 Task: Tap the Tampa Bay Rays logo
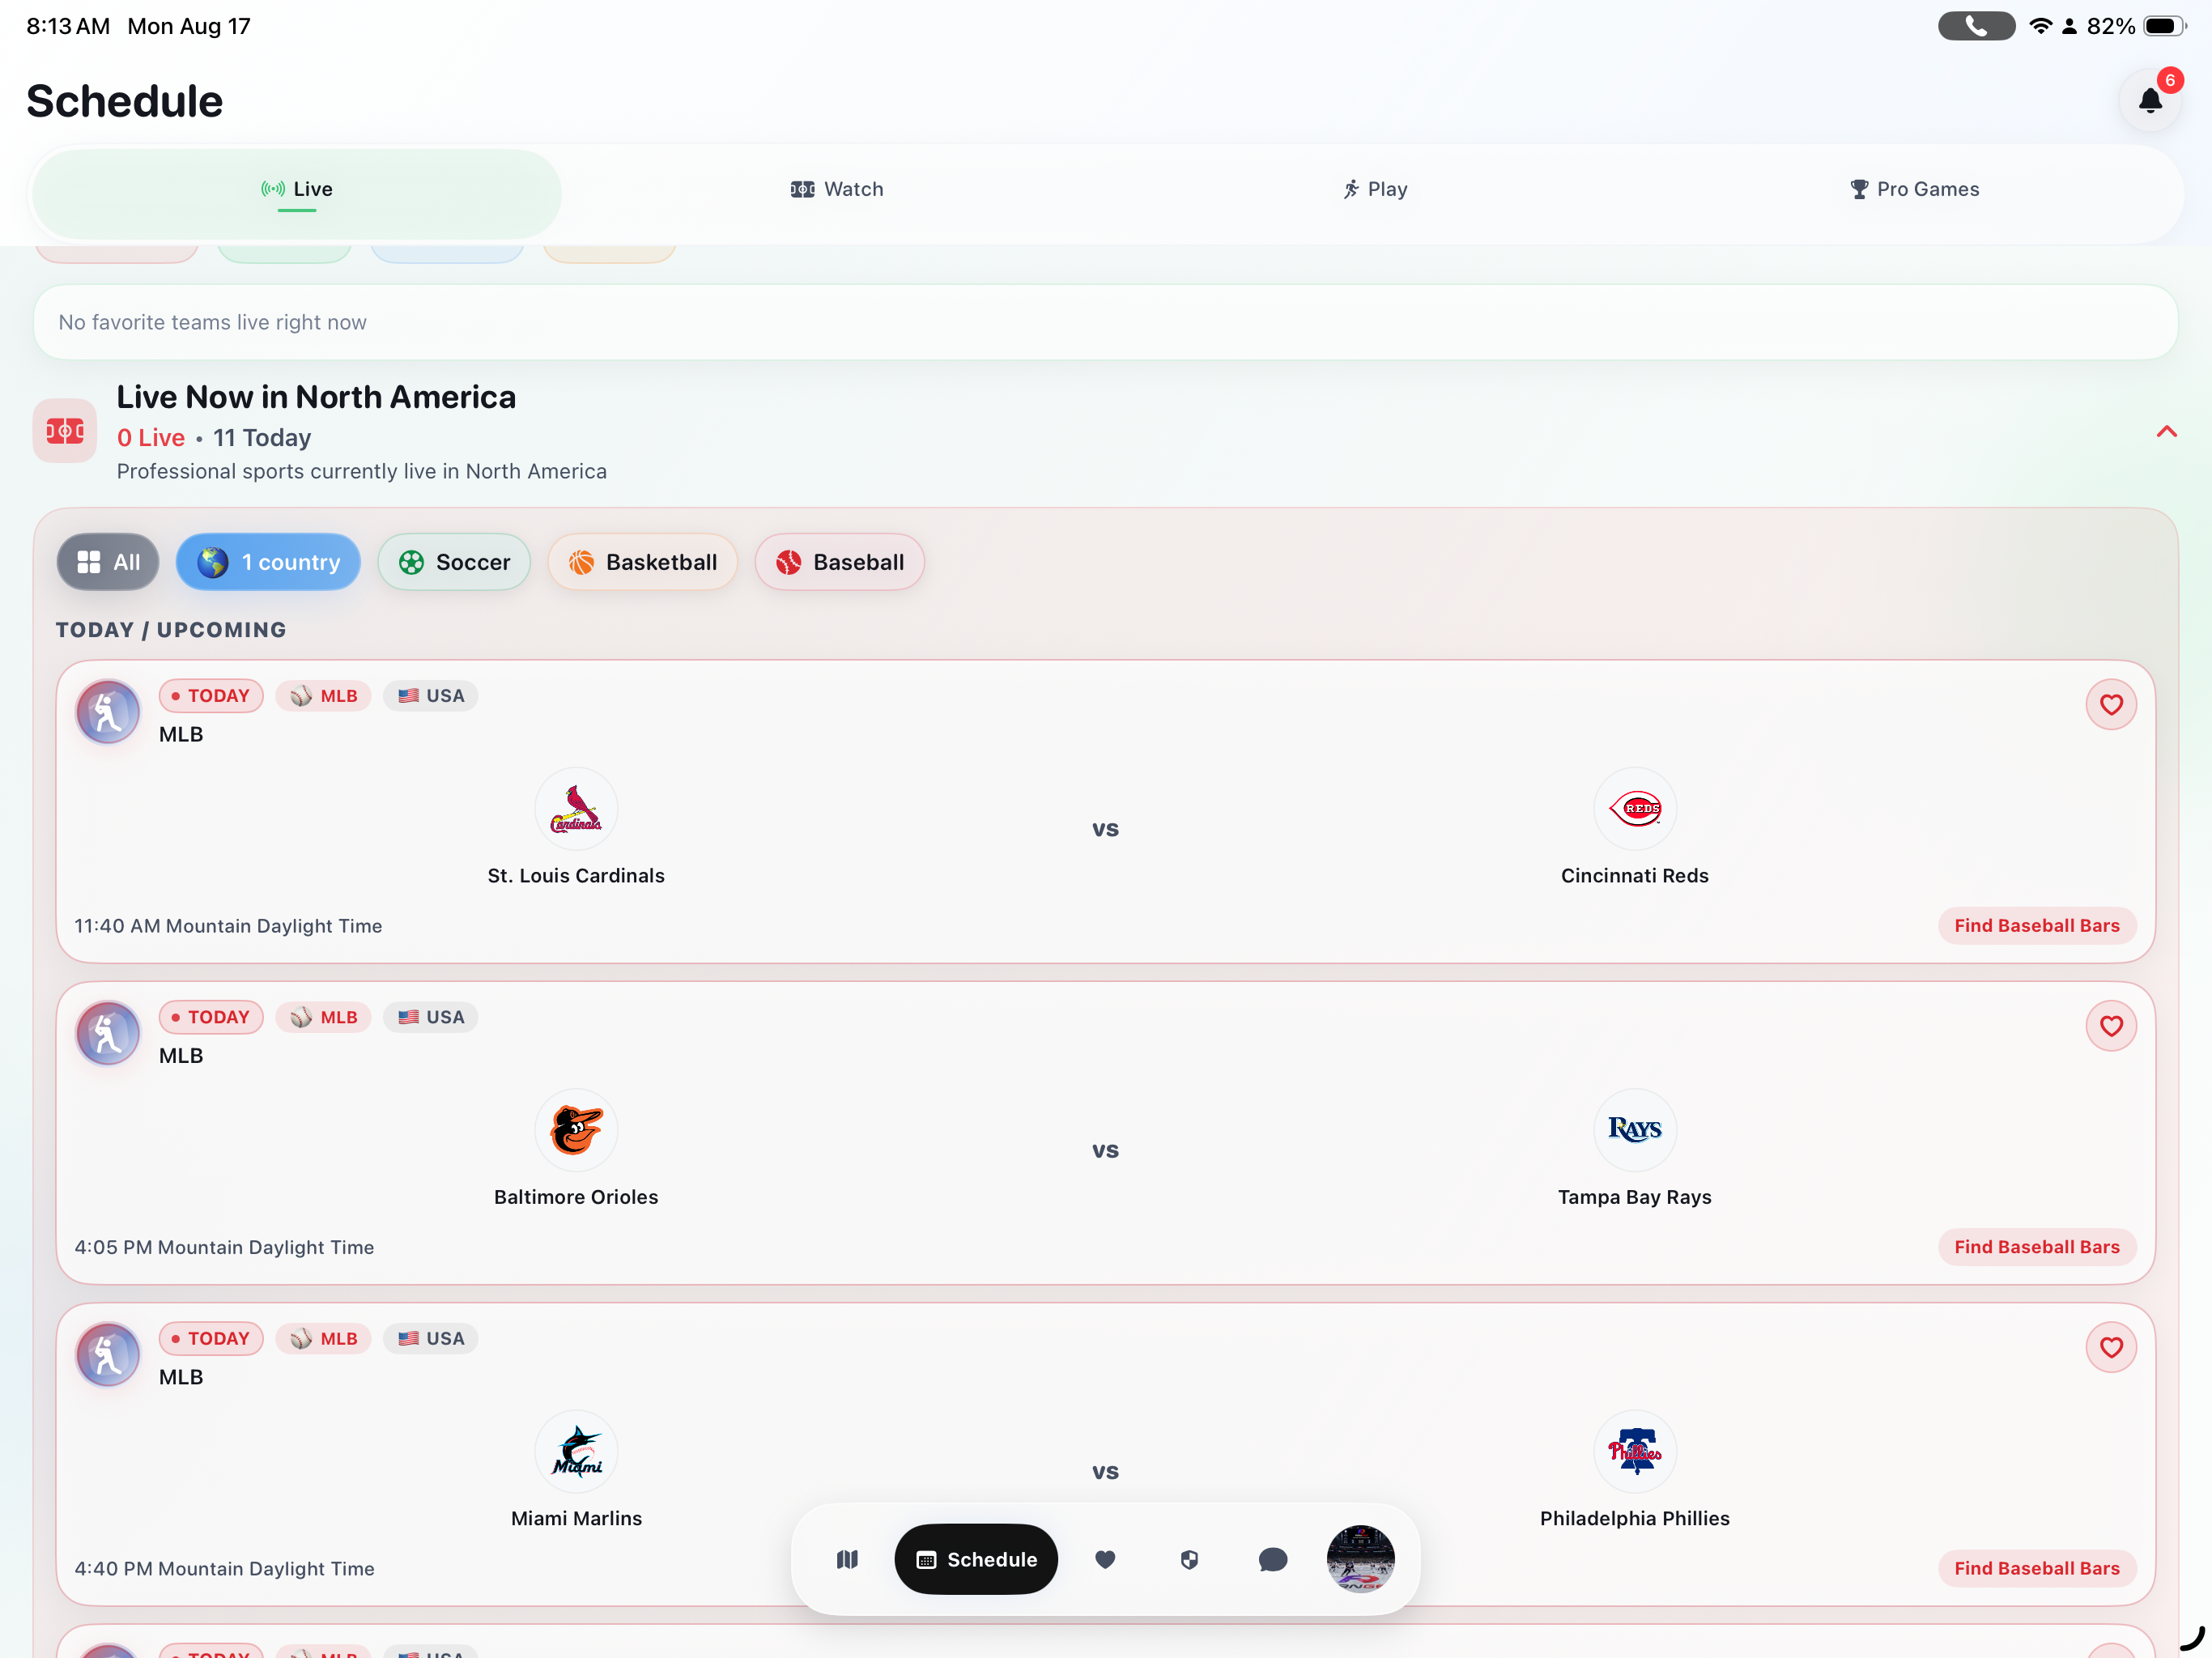[1635, 1130]
